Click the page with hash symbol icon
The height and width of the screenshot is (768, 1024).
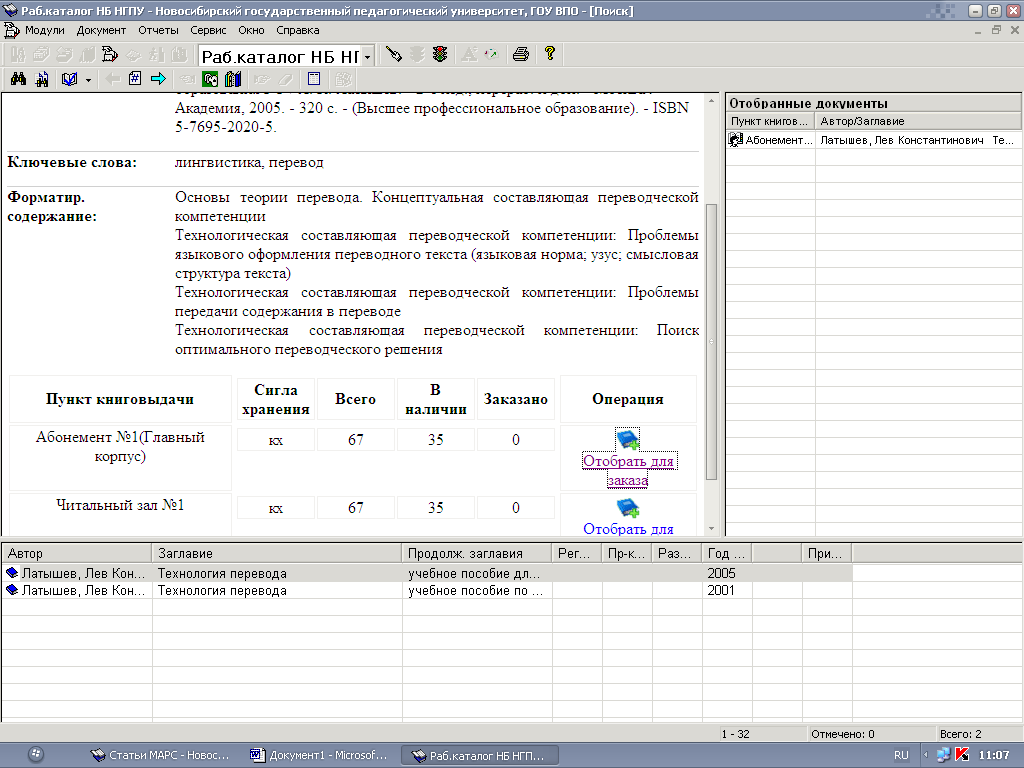coord(135,79)
